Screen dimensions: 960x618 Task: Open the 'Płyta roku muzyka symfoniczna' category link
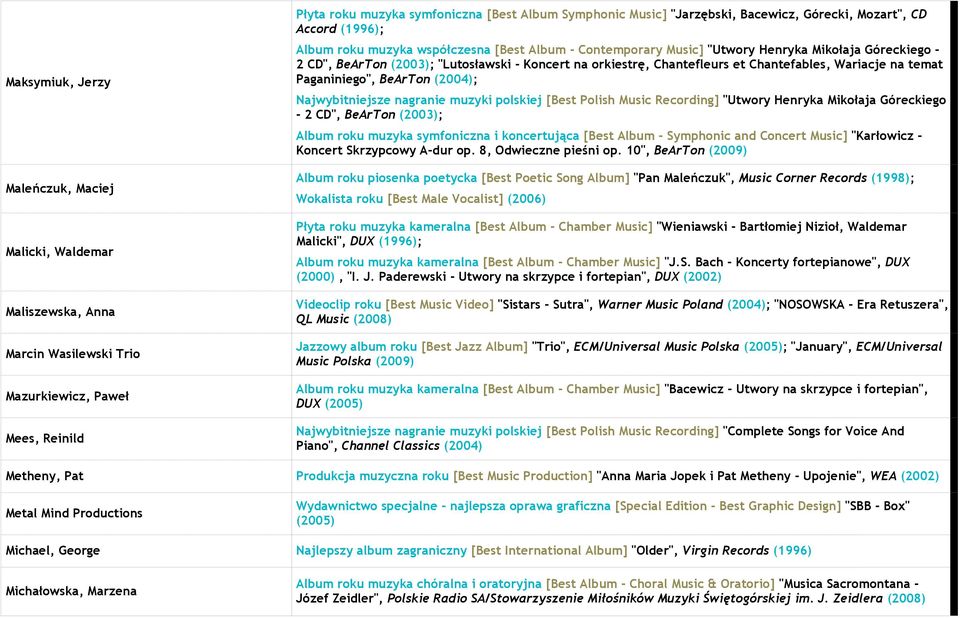click(x=389, y=14)
